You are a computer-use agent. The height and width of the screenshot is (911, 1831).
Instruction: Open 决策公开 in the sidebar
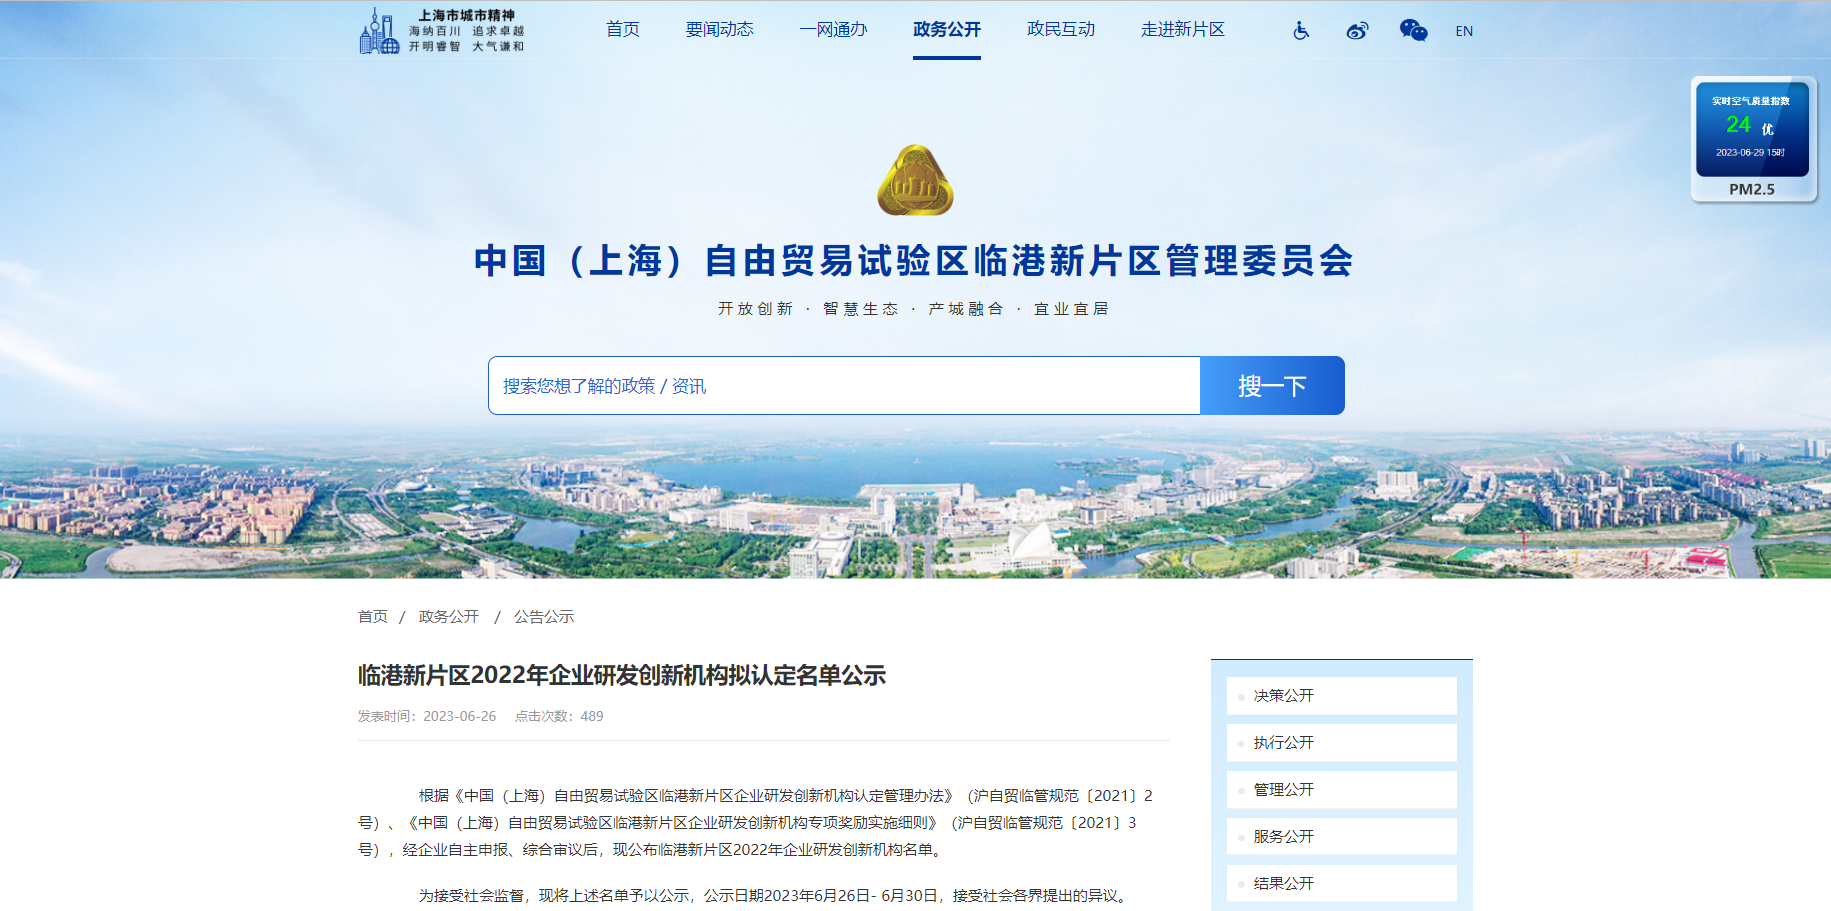tap(1284, 696)
